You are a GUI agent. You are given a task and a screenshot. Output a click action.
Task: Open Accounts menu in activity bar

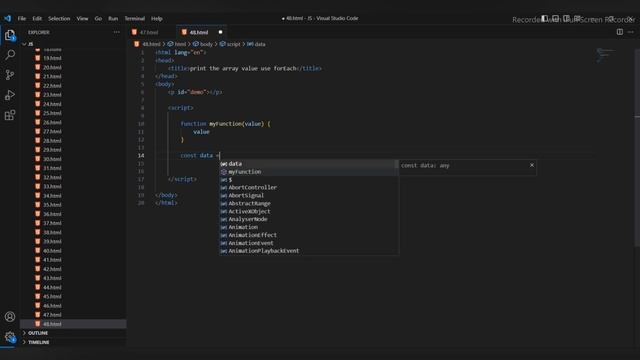(x=10, y=316)
